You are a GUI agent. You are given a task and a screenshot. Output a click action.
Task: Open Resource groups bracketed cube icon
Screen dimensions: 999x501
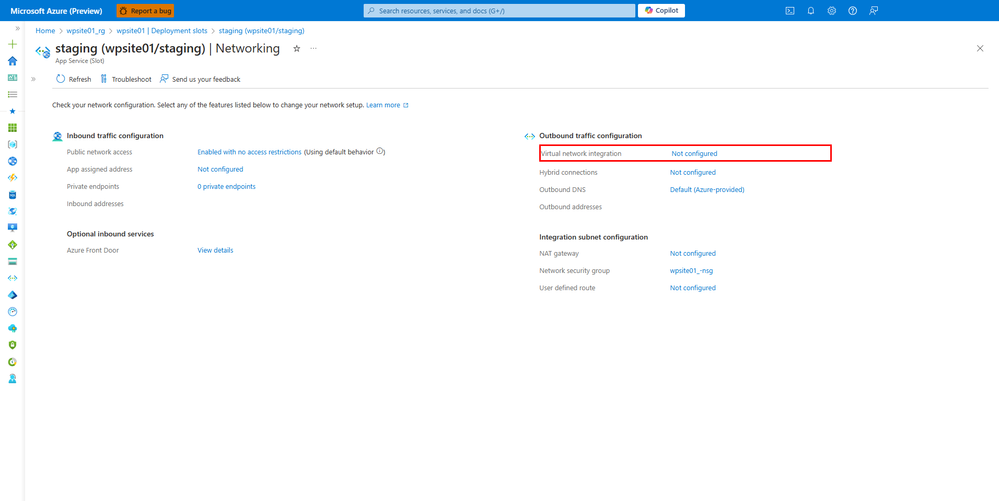(12, 145)
